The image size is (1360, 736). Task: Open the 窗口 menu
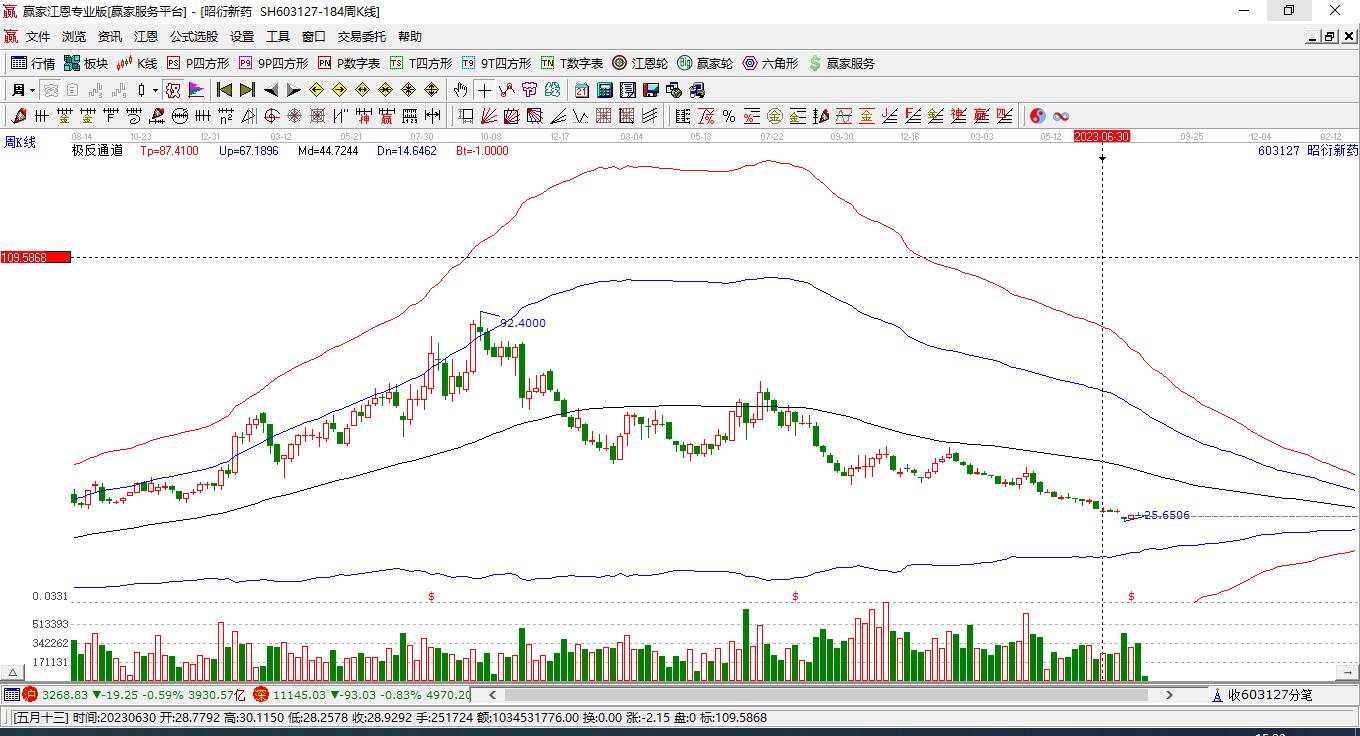pyautogui.click(x=314, y=37)
